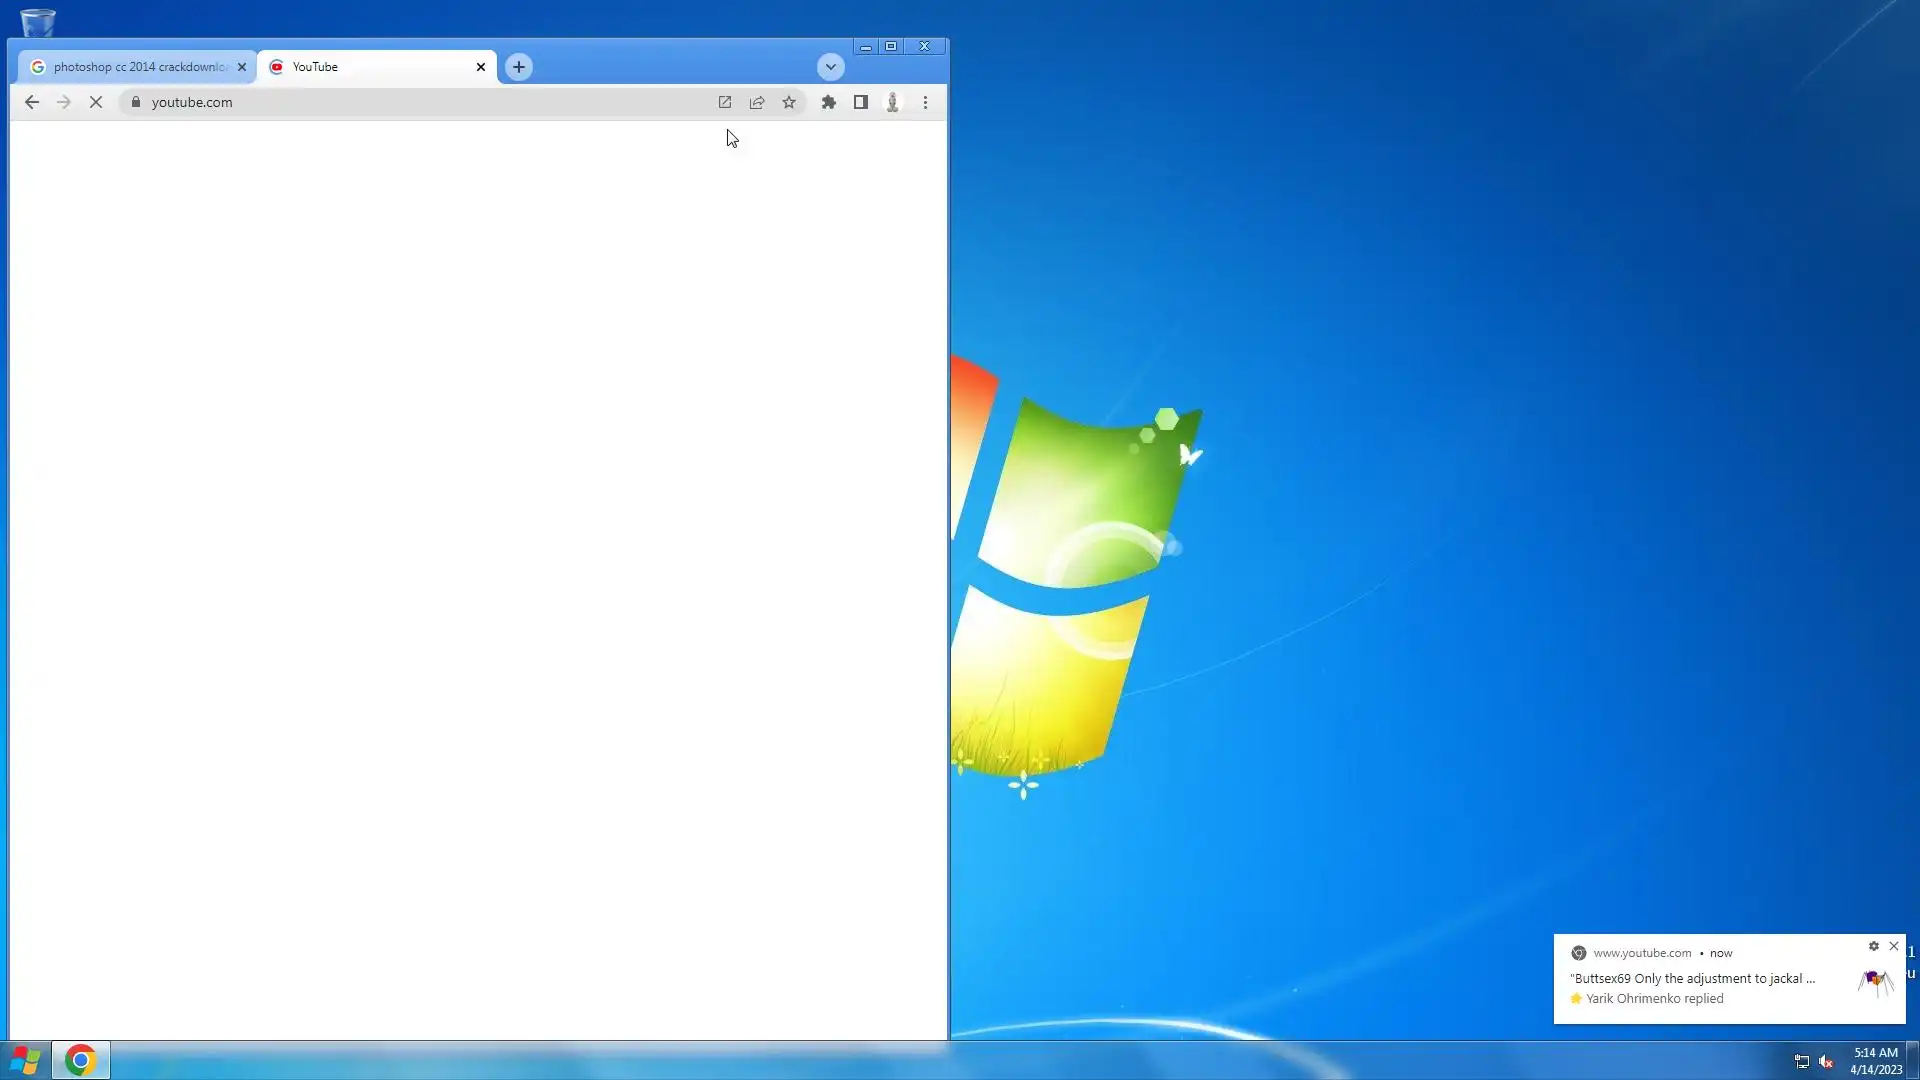1920x1080 pixels.
Task: Bookmark this page with the star icon
Action: 789,102
